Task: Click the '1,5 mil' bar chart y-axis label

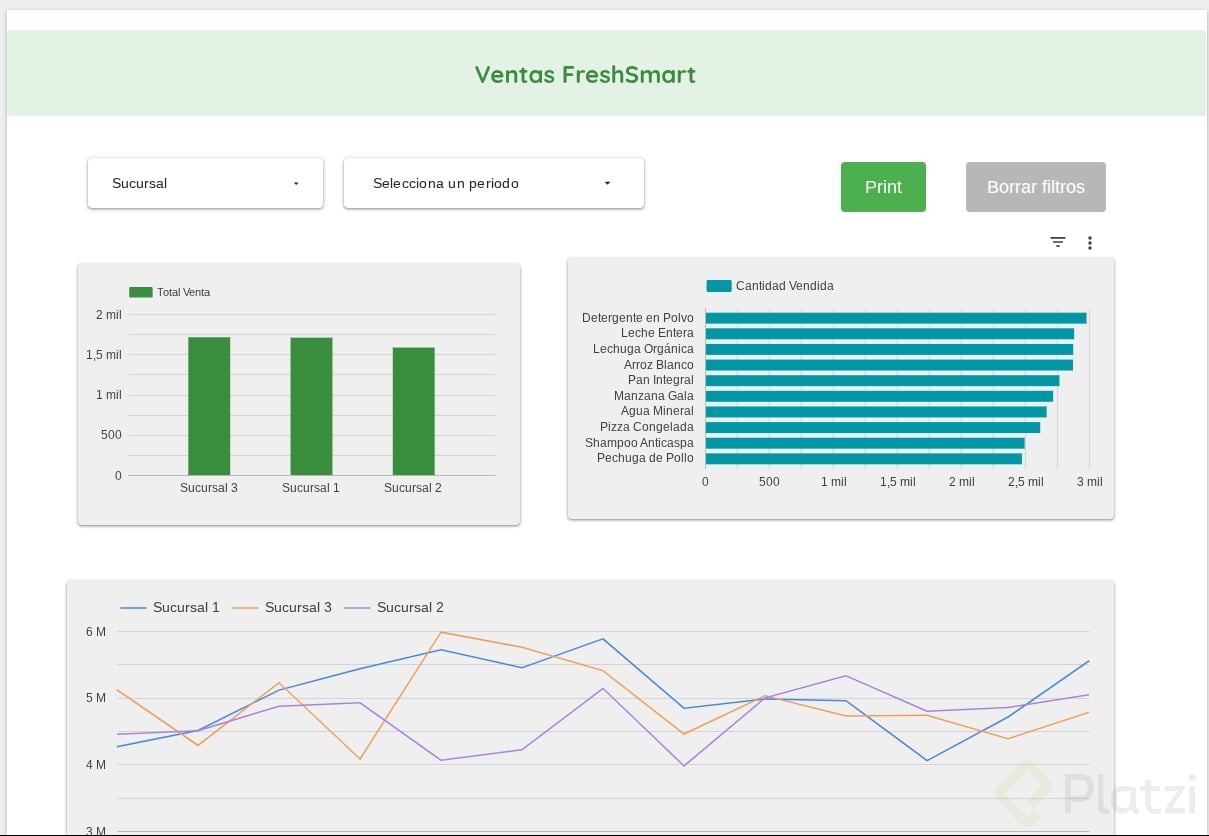Action: pos(104,355)
